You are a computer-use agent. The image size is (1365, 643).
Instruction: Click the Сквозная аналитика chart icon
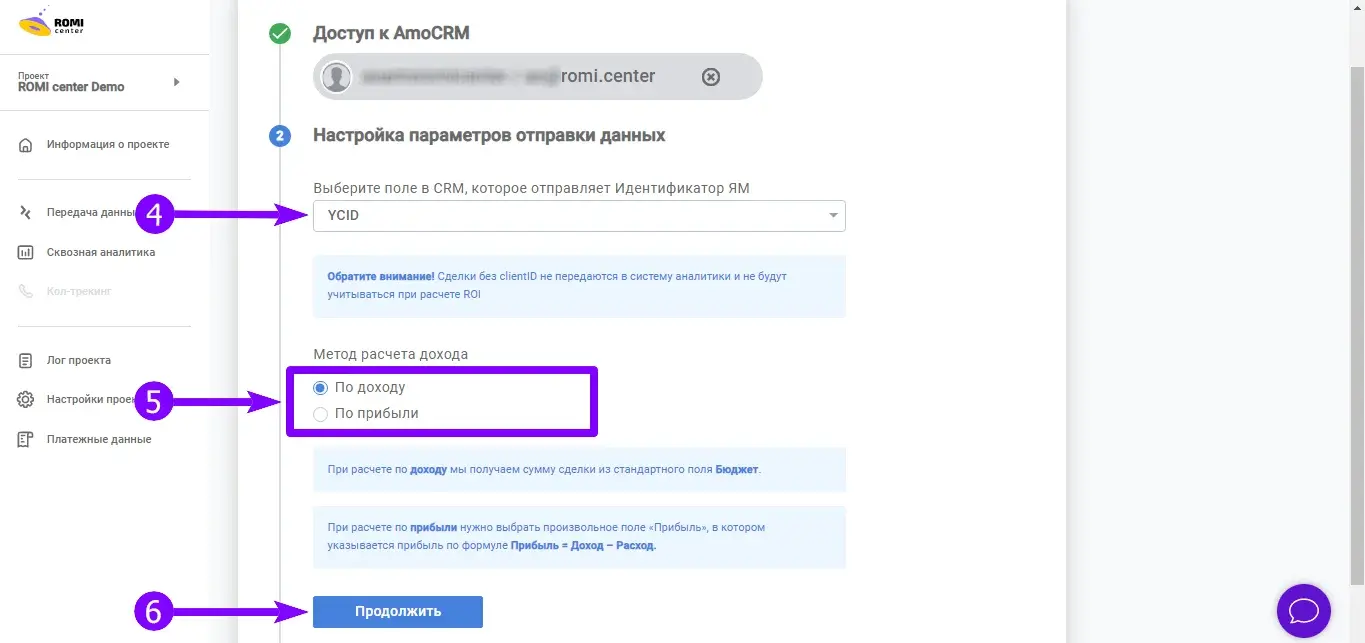click(26, 253)
